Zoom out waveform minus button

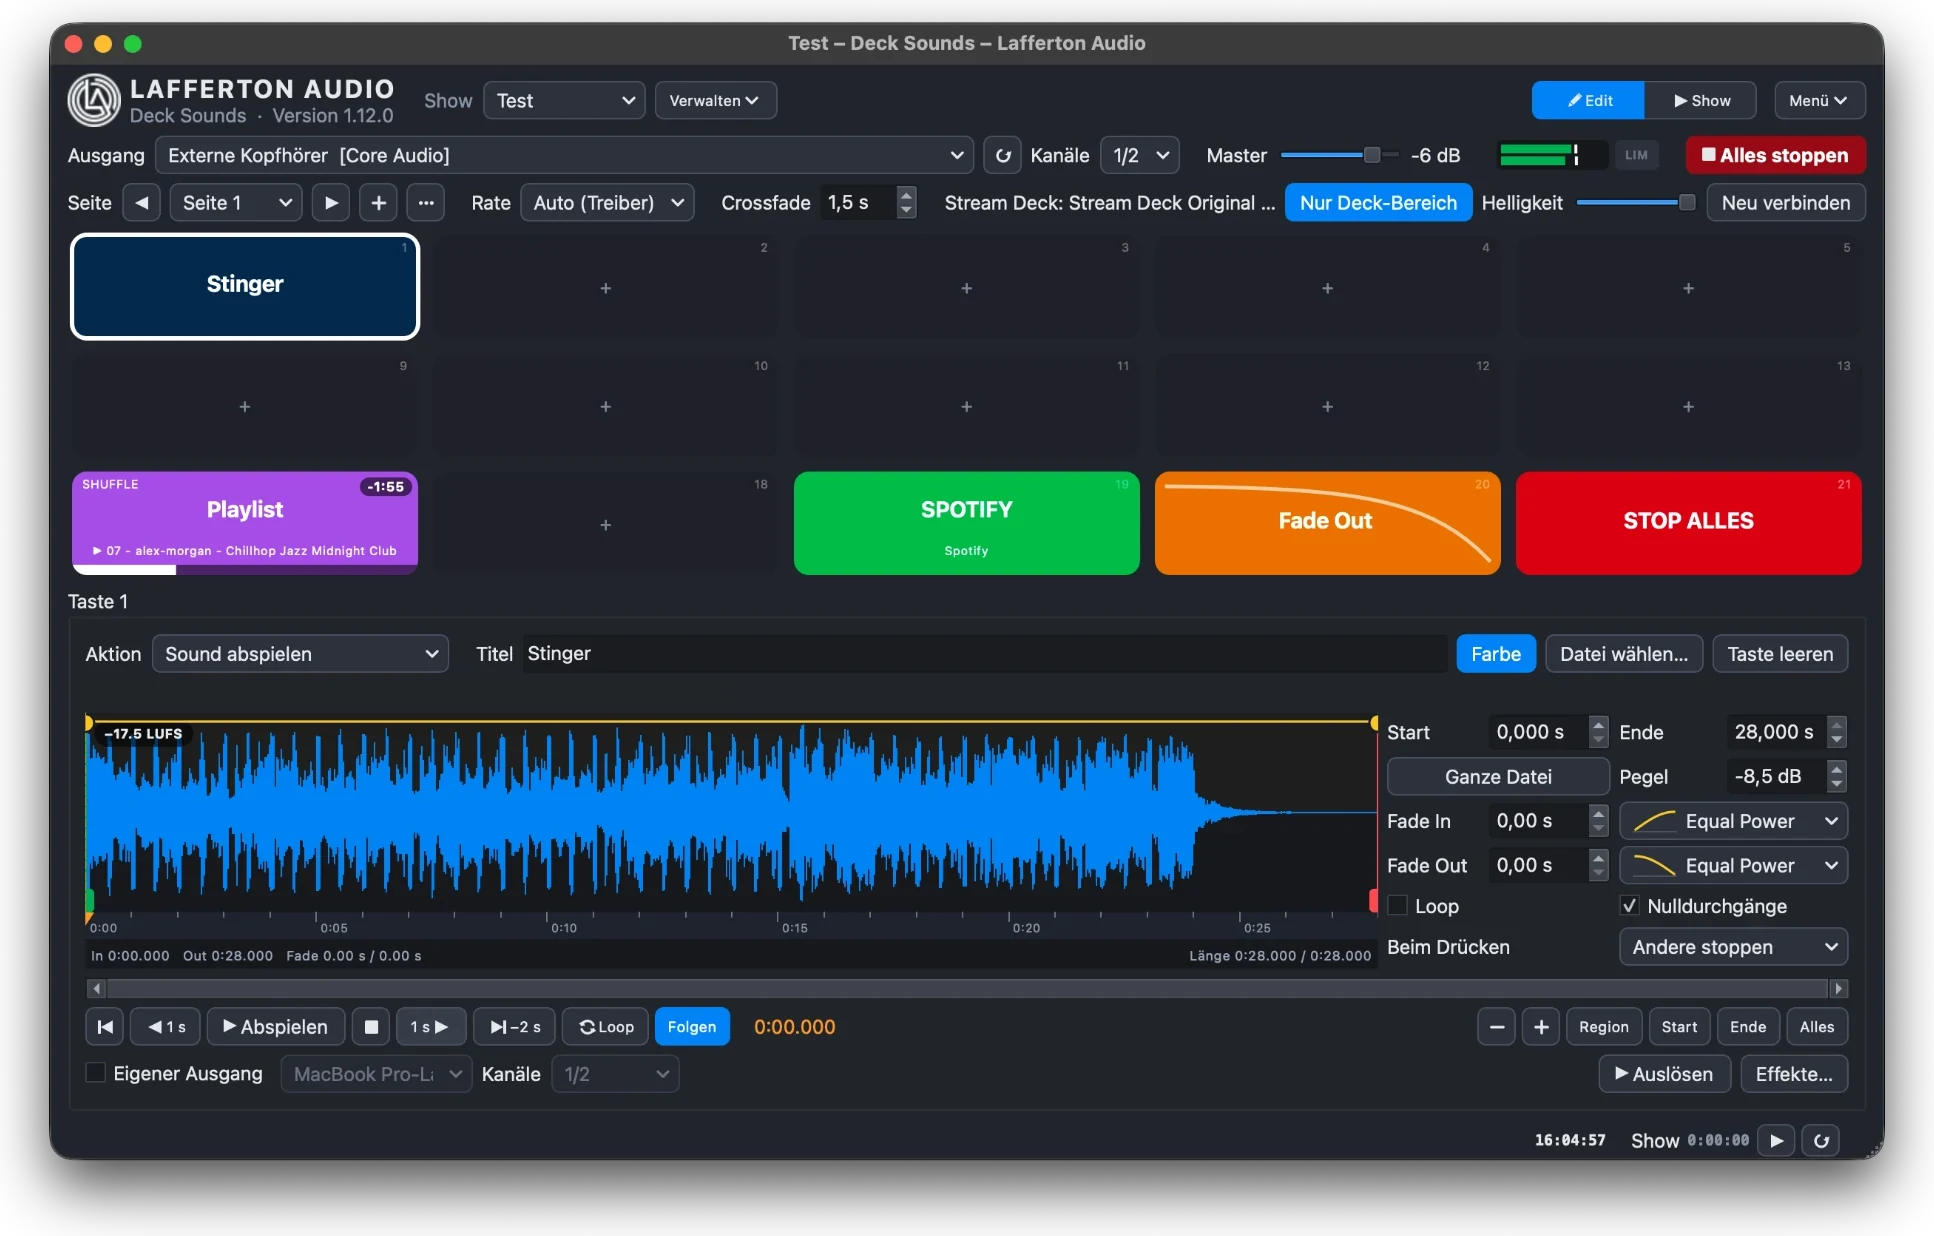(x=1496, y=1027)
